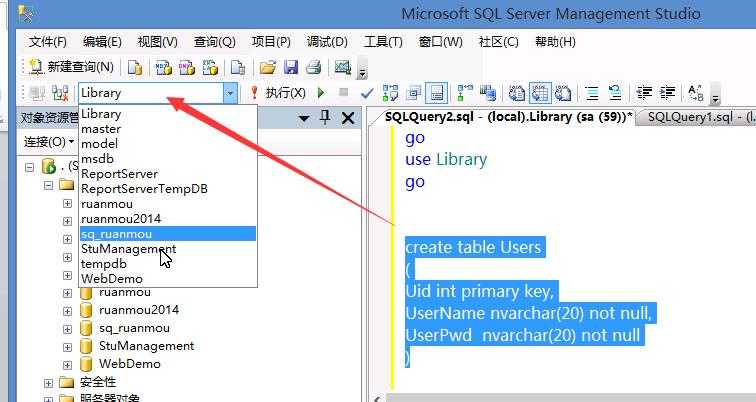The width and height of the screenshot is (756, 402).
Task: Display the estimated execution plan
Action: [x=390, y=93]
